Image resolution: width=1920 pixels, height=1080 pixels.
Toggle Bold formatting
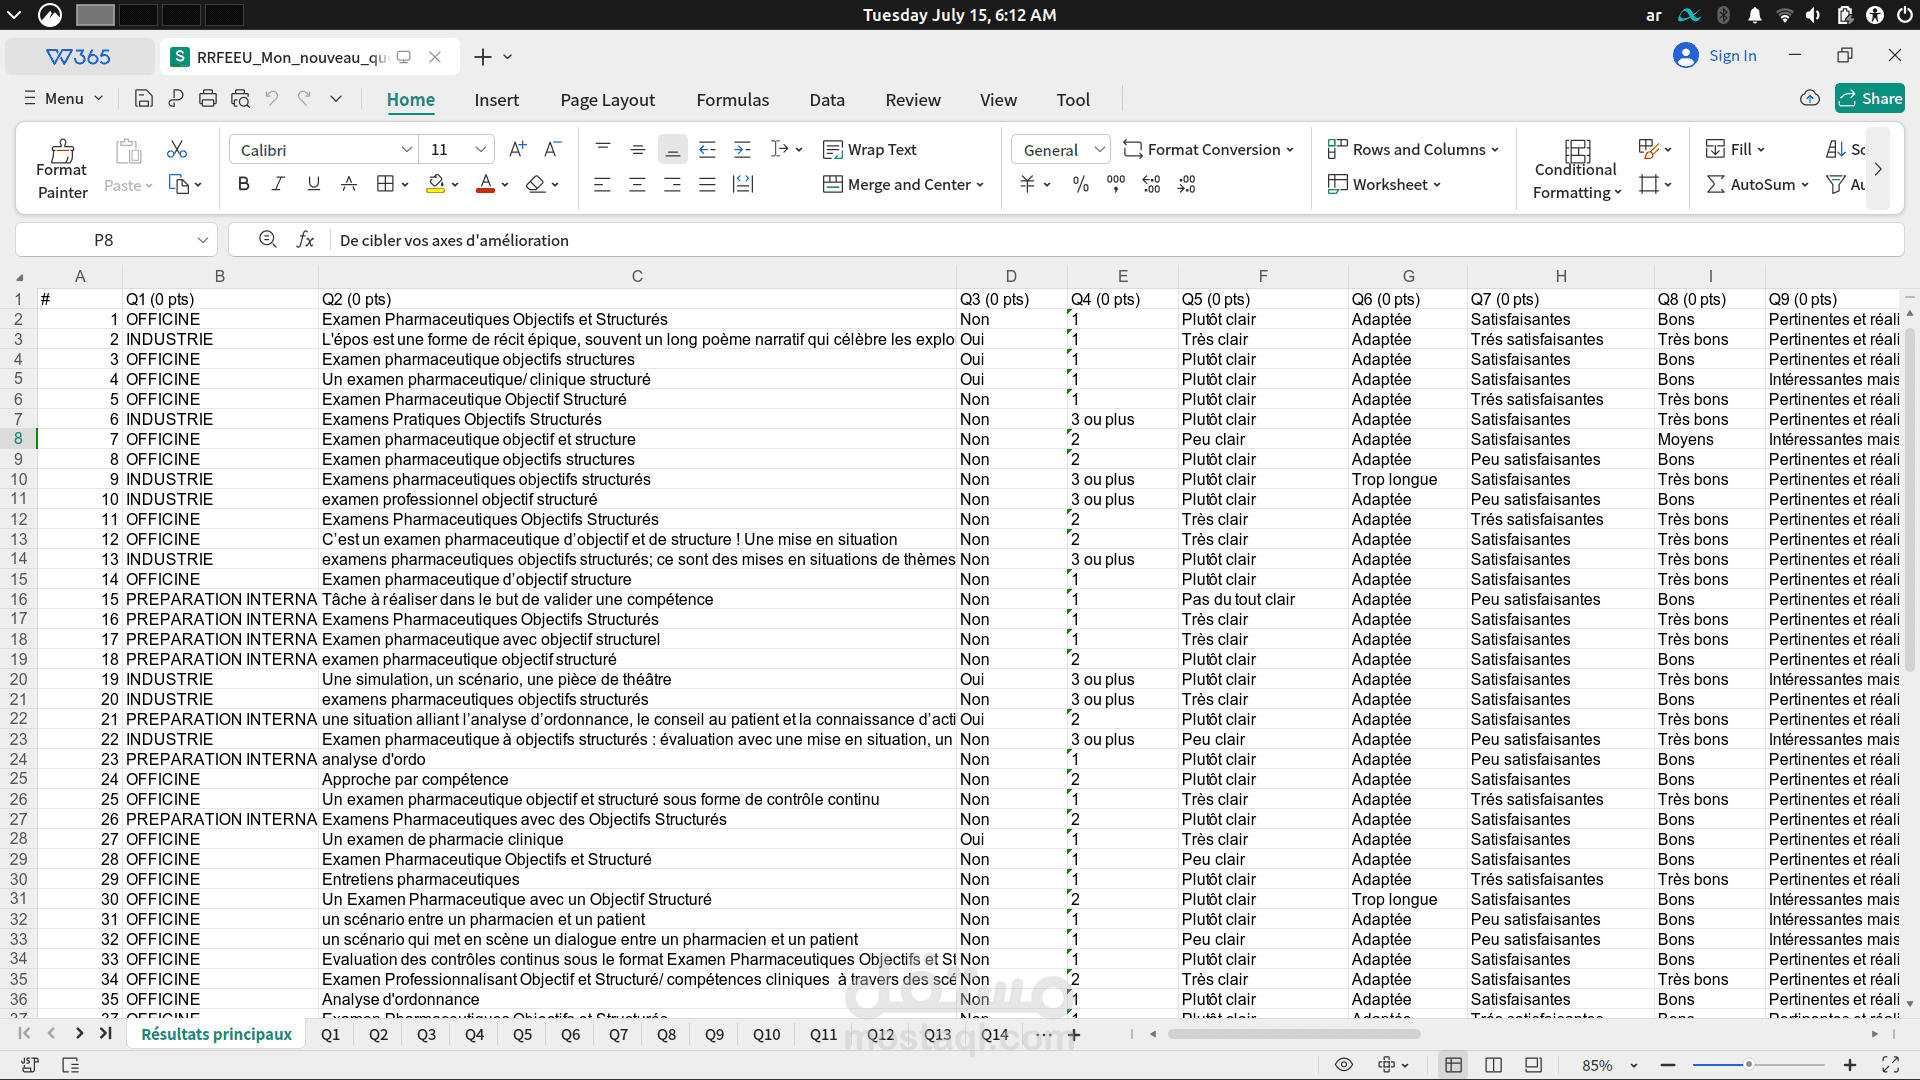click(243, 184)
